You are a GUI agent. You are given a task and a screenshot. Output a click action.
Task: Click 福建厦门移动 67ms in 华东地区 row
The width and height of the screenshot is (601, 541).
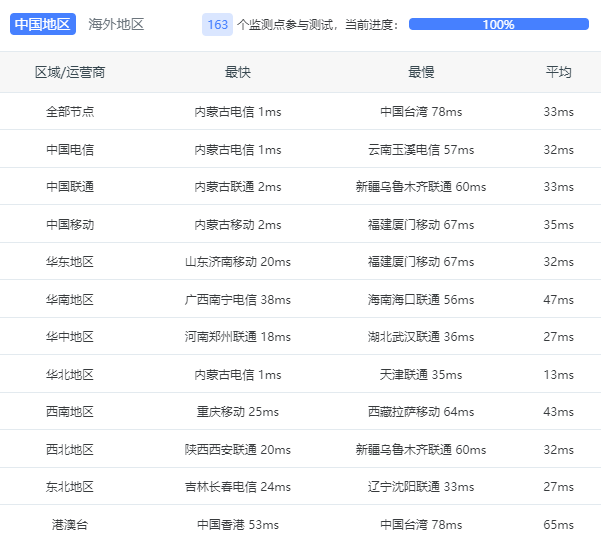pyautogui.click(x=421, y=262)
